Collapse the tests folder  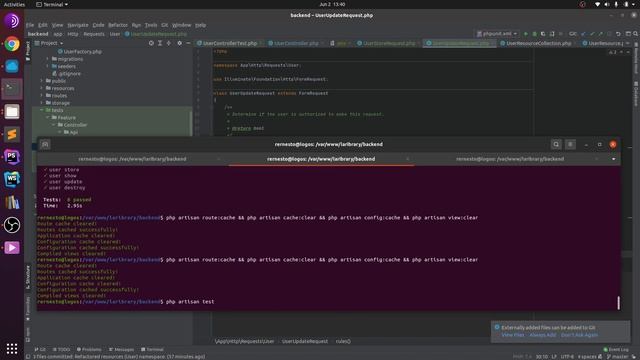42,110
